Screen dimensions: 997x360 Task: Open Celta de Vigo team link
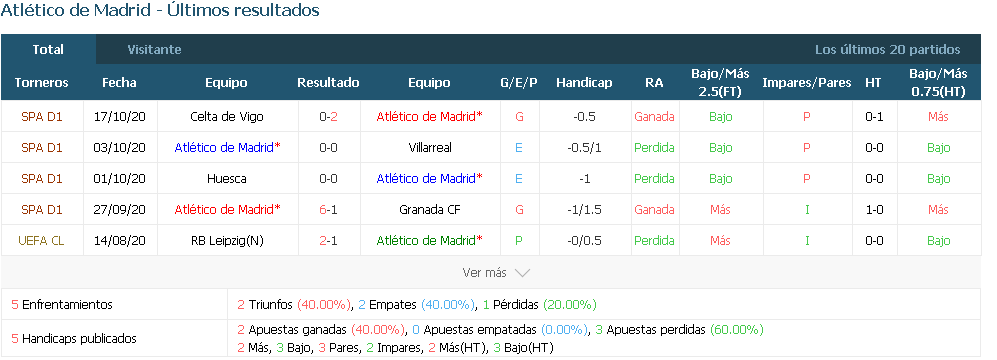pos(227,116)
